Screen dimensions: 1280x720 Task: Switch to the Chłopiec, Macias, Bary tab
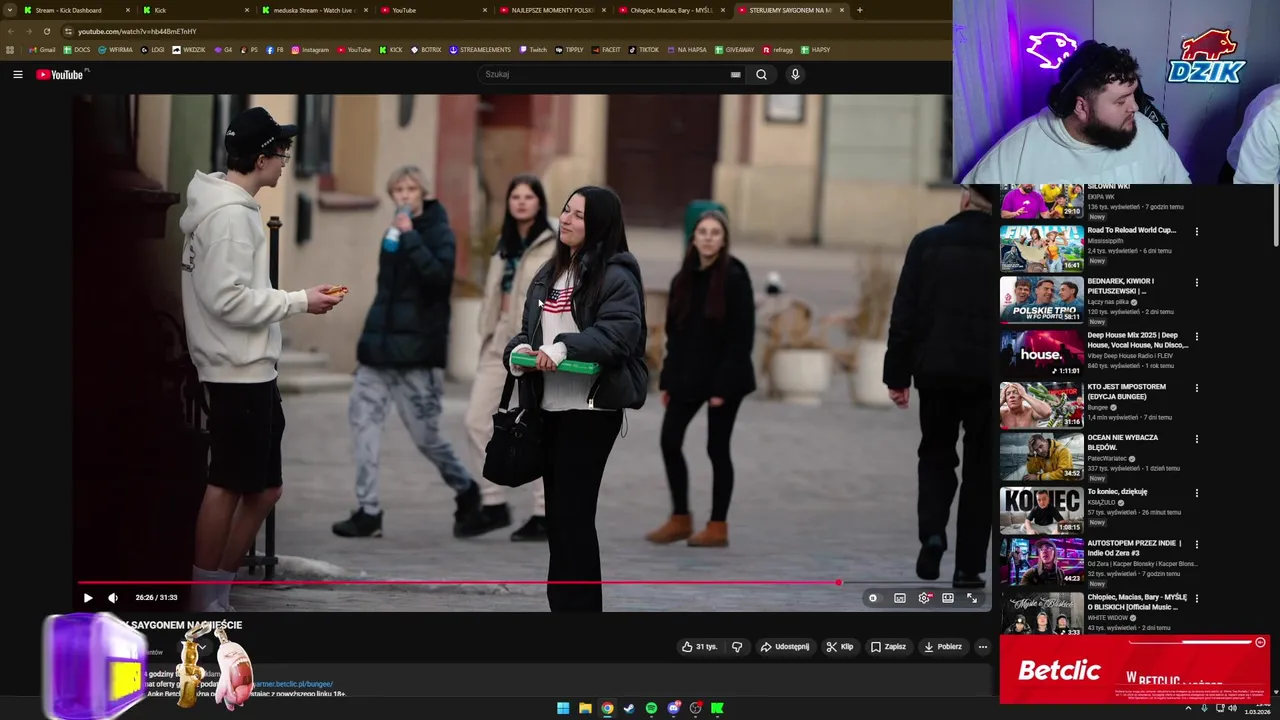(671, 10)
